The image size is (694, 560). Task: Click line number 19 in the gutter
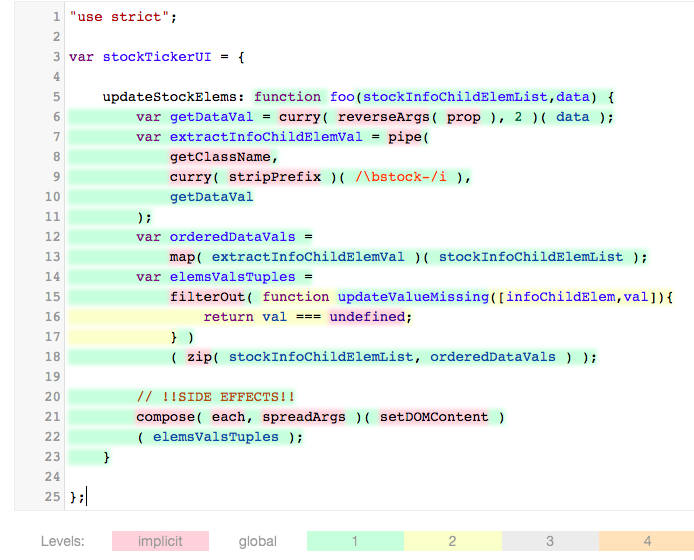(x=52, y=377)
